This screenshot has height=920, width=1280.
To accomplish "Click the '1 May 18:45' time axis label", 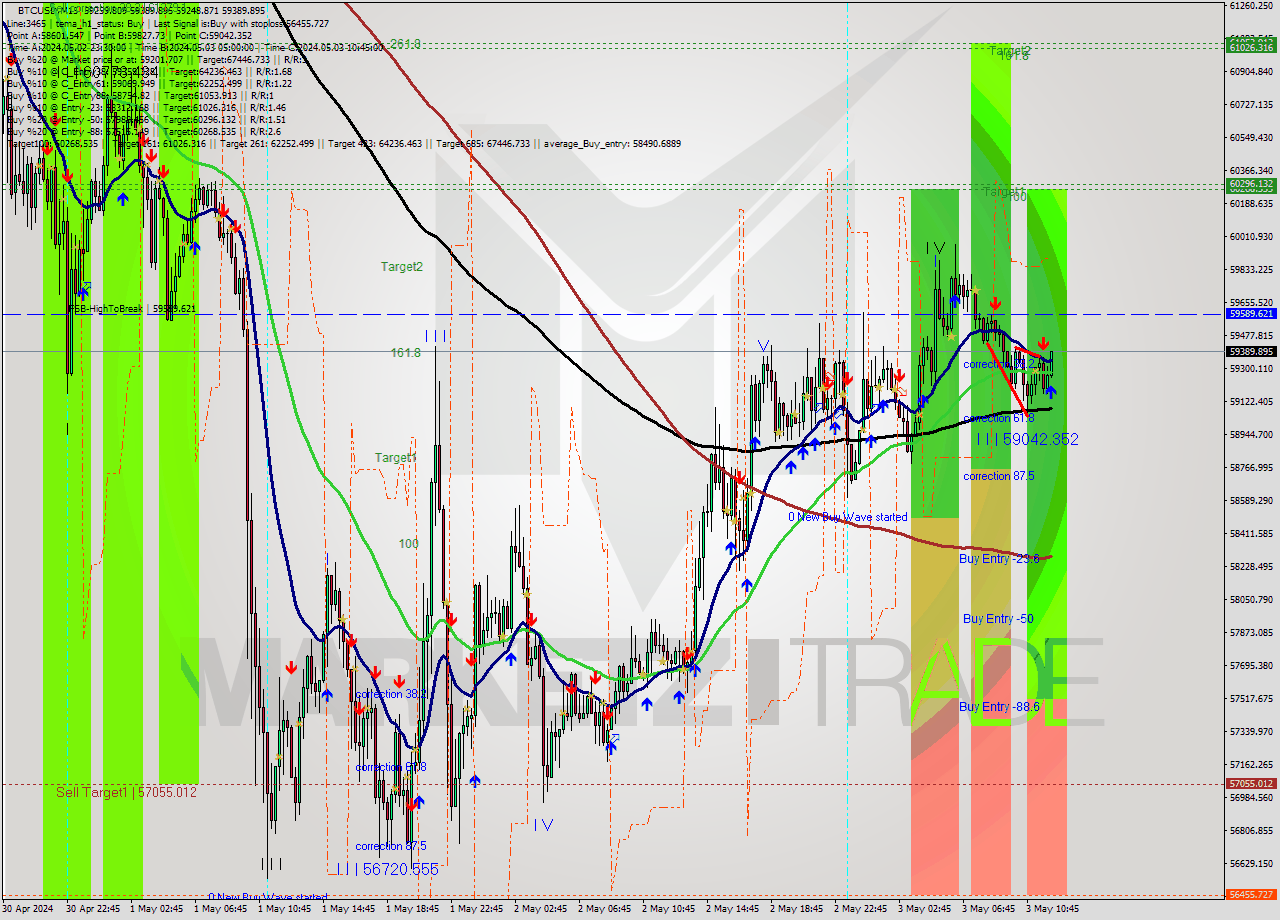I will (x=413, y=909).
